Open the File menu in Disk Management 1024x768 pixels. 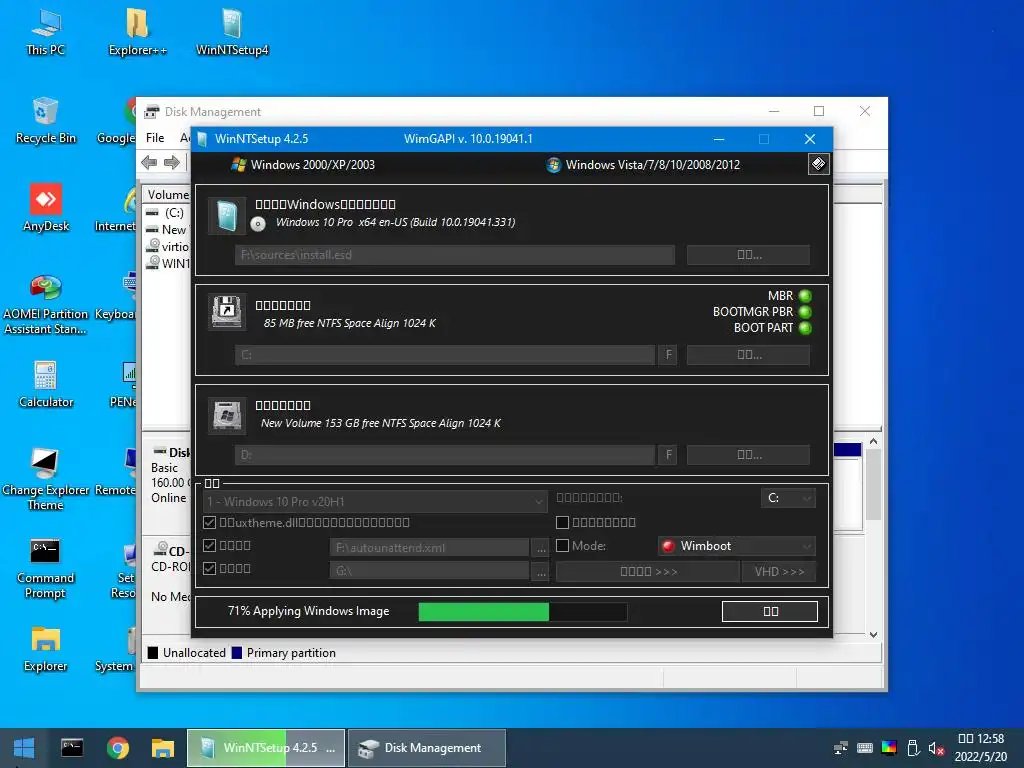[155, 138]
